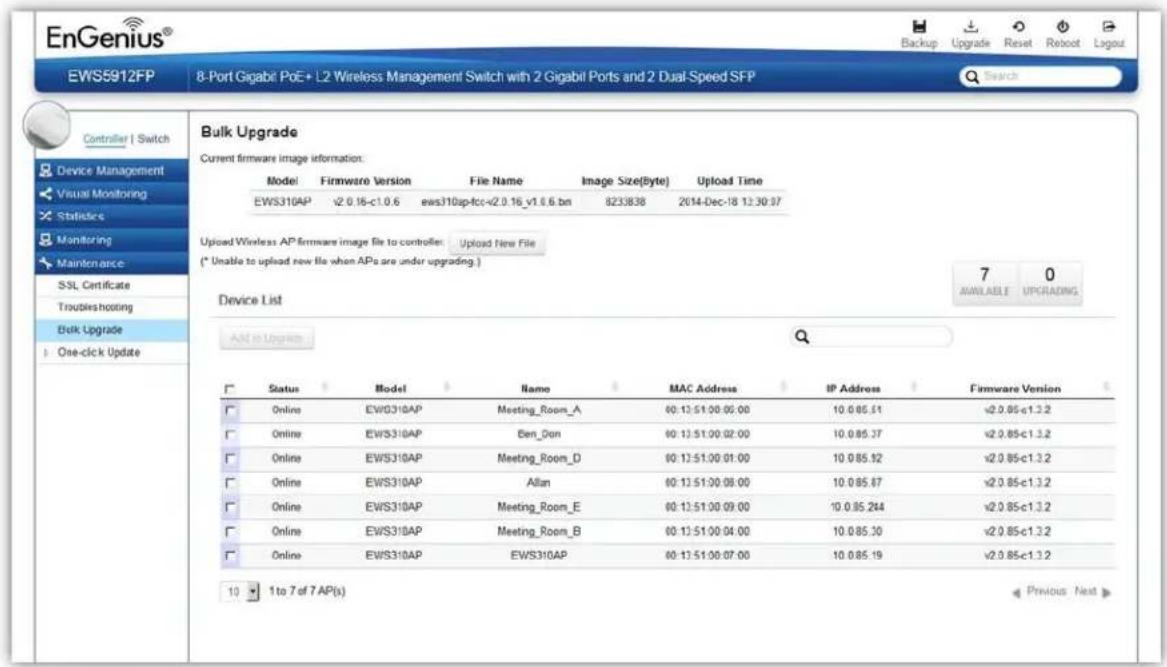Sort table by Name column
This screenshot has width=1167, height=667.
click(535, 389)
